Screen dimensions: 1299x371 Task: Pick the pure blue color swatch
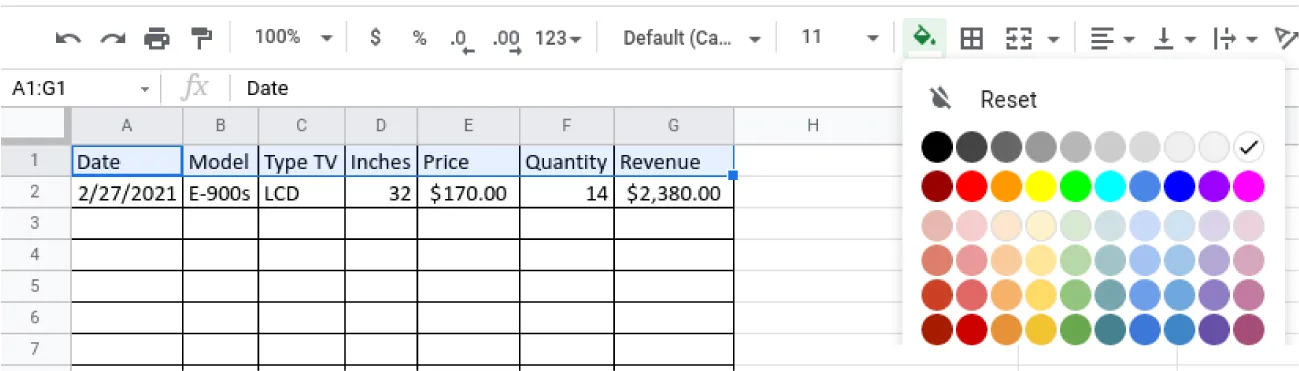pos(1179,186)
